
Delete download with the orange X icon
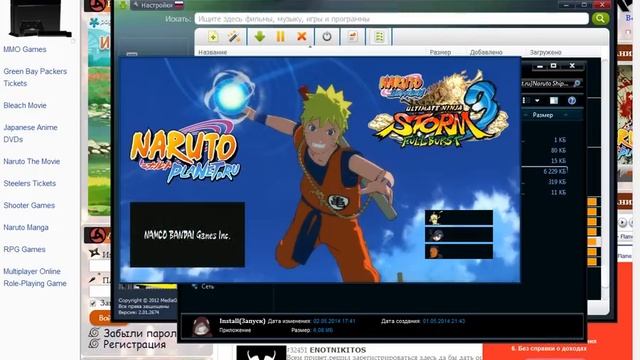[302, 36]
